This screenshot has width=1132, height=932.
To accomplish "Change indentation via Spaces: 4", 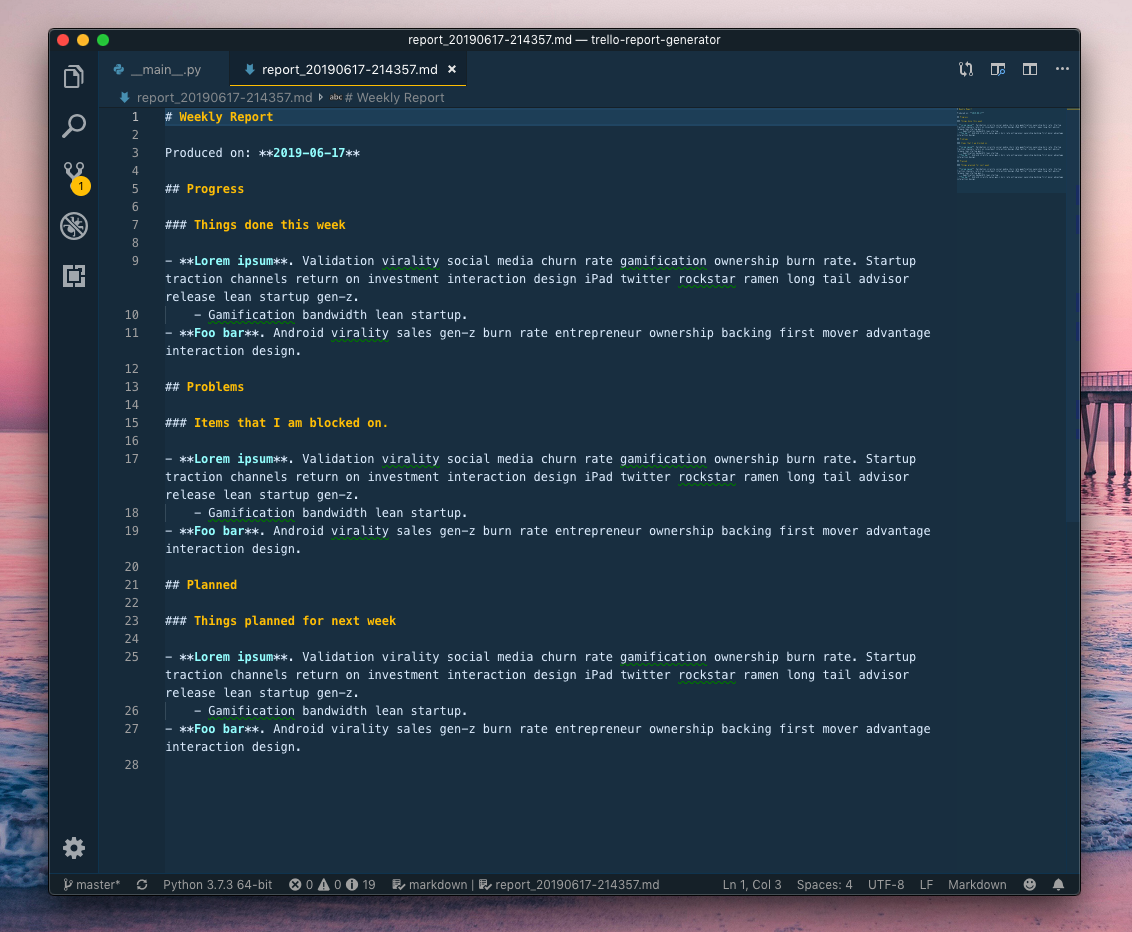I will point(824,884).
